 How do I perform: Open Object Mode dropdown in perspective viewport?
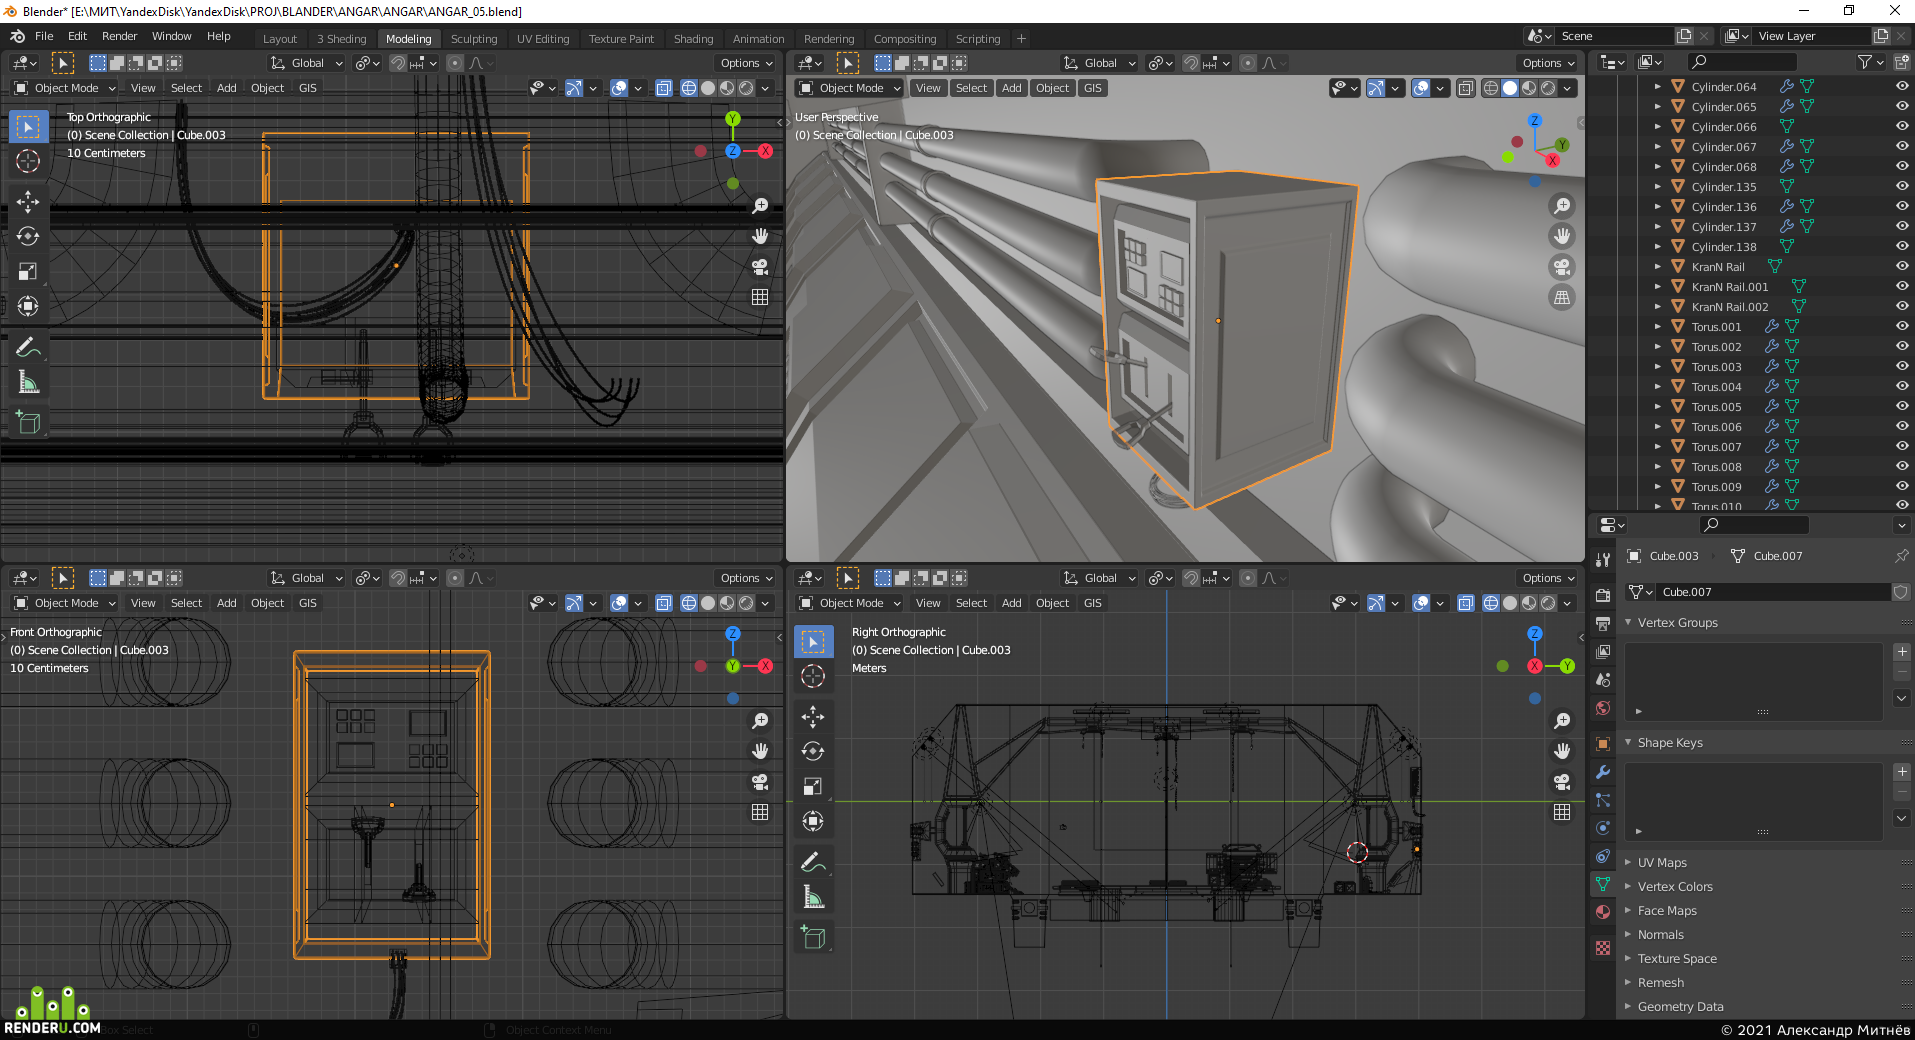849,88
